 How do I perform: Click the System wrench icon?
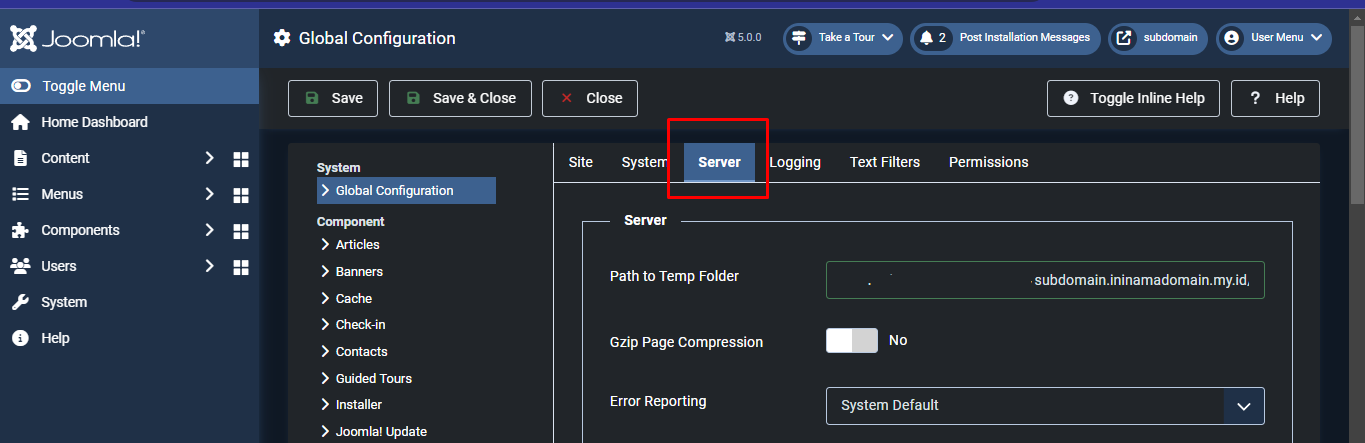pos(20,302)
